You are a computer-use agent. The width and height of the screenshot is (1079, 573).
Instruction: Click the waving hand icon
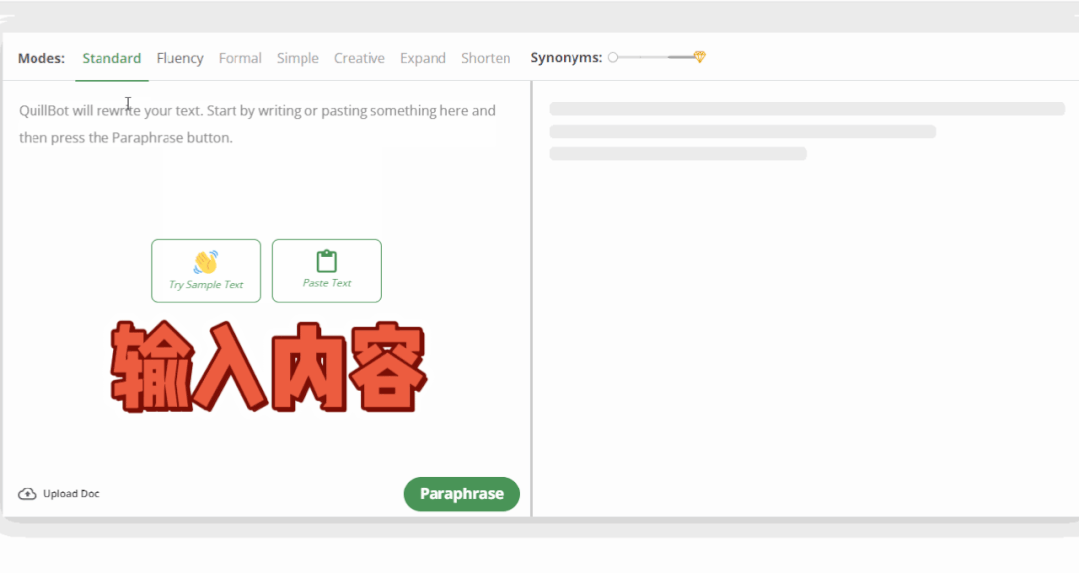click(205, 262)
